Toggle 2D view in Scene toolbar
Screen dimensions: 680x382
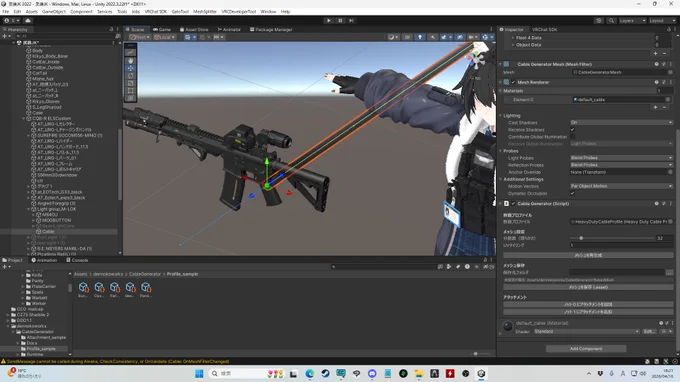click(x=407, y=37)
